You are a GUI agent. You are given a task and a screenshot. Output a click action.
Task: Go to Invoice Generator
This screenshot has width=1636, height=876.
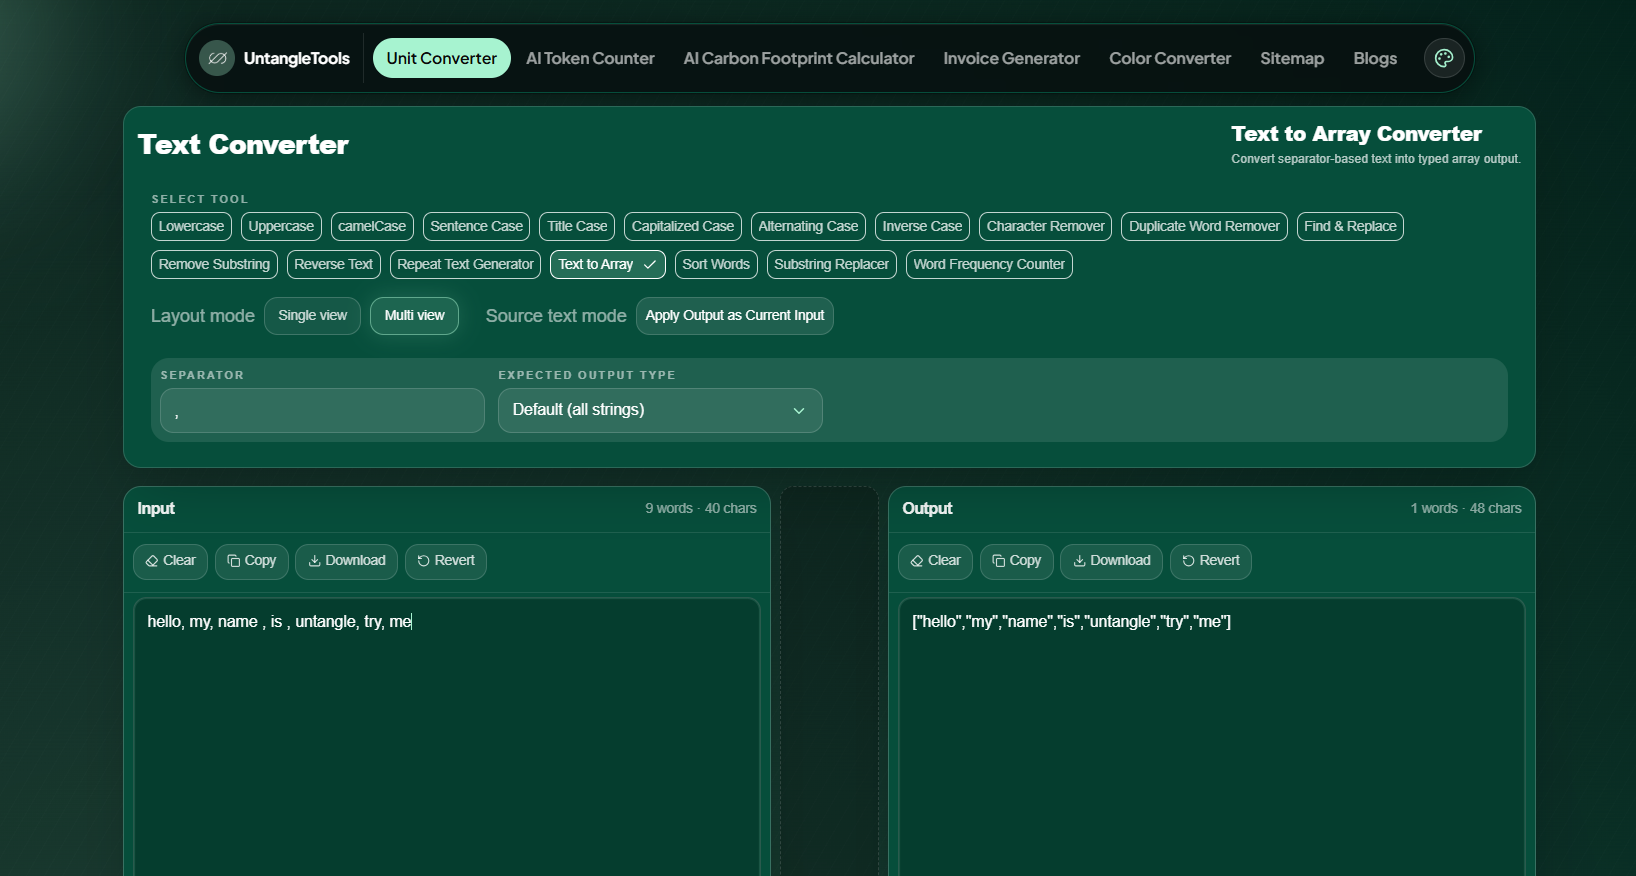[1011, 58]
